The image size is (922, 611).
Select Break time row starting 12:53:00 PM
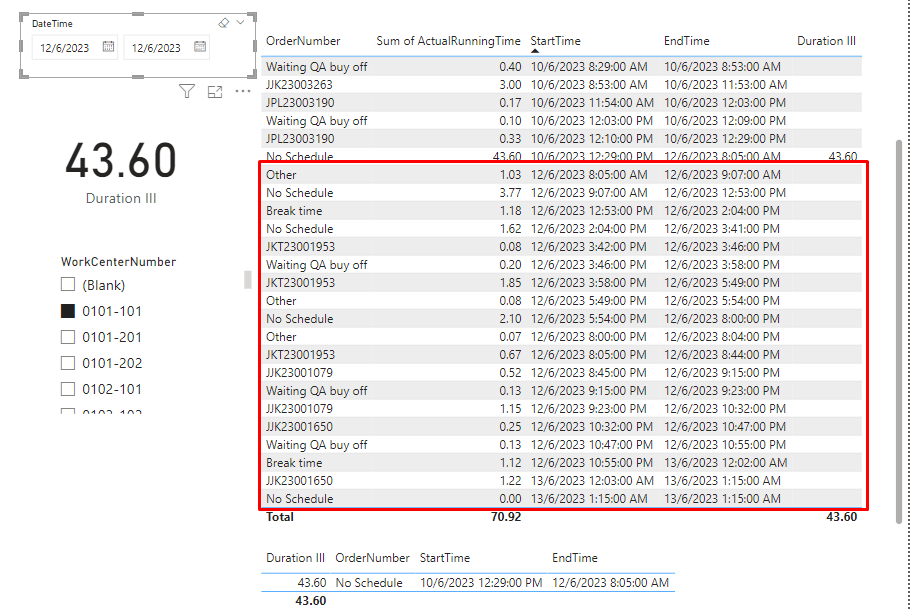(x=562, y=211)
